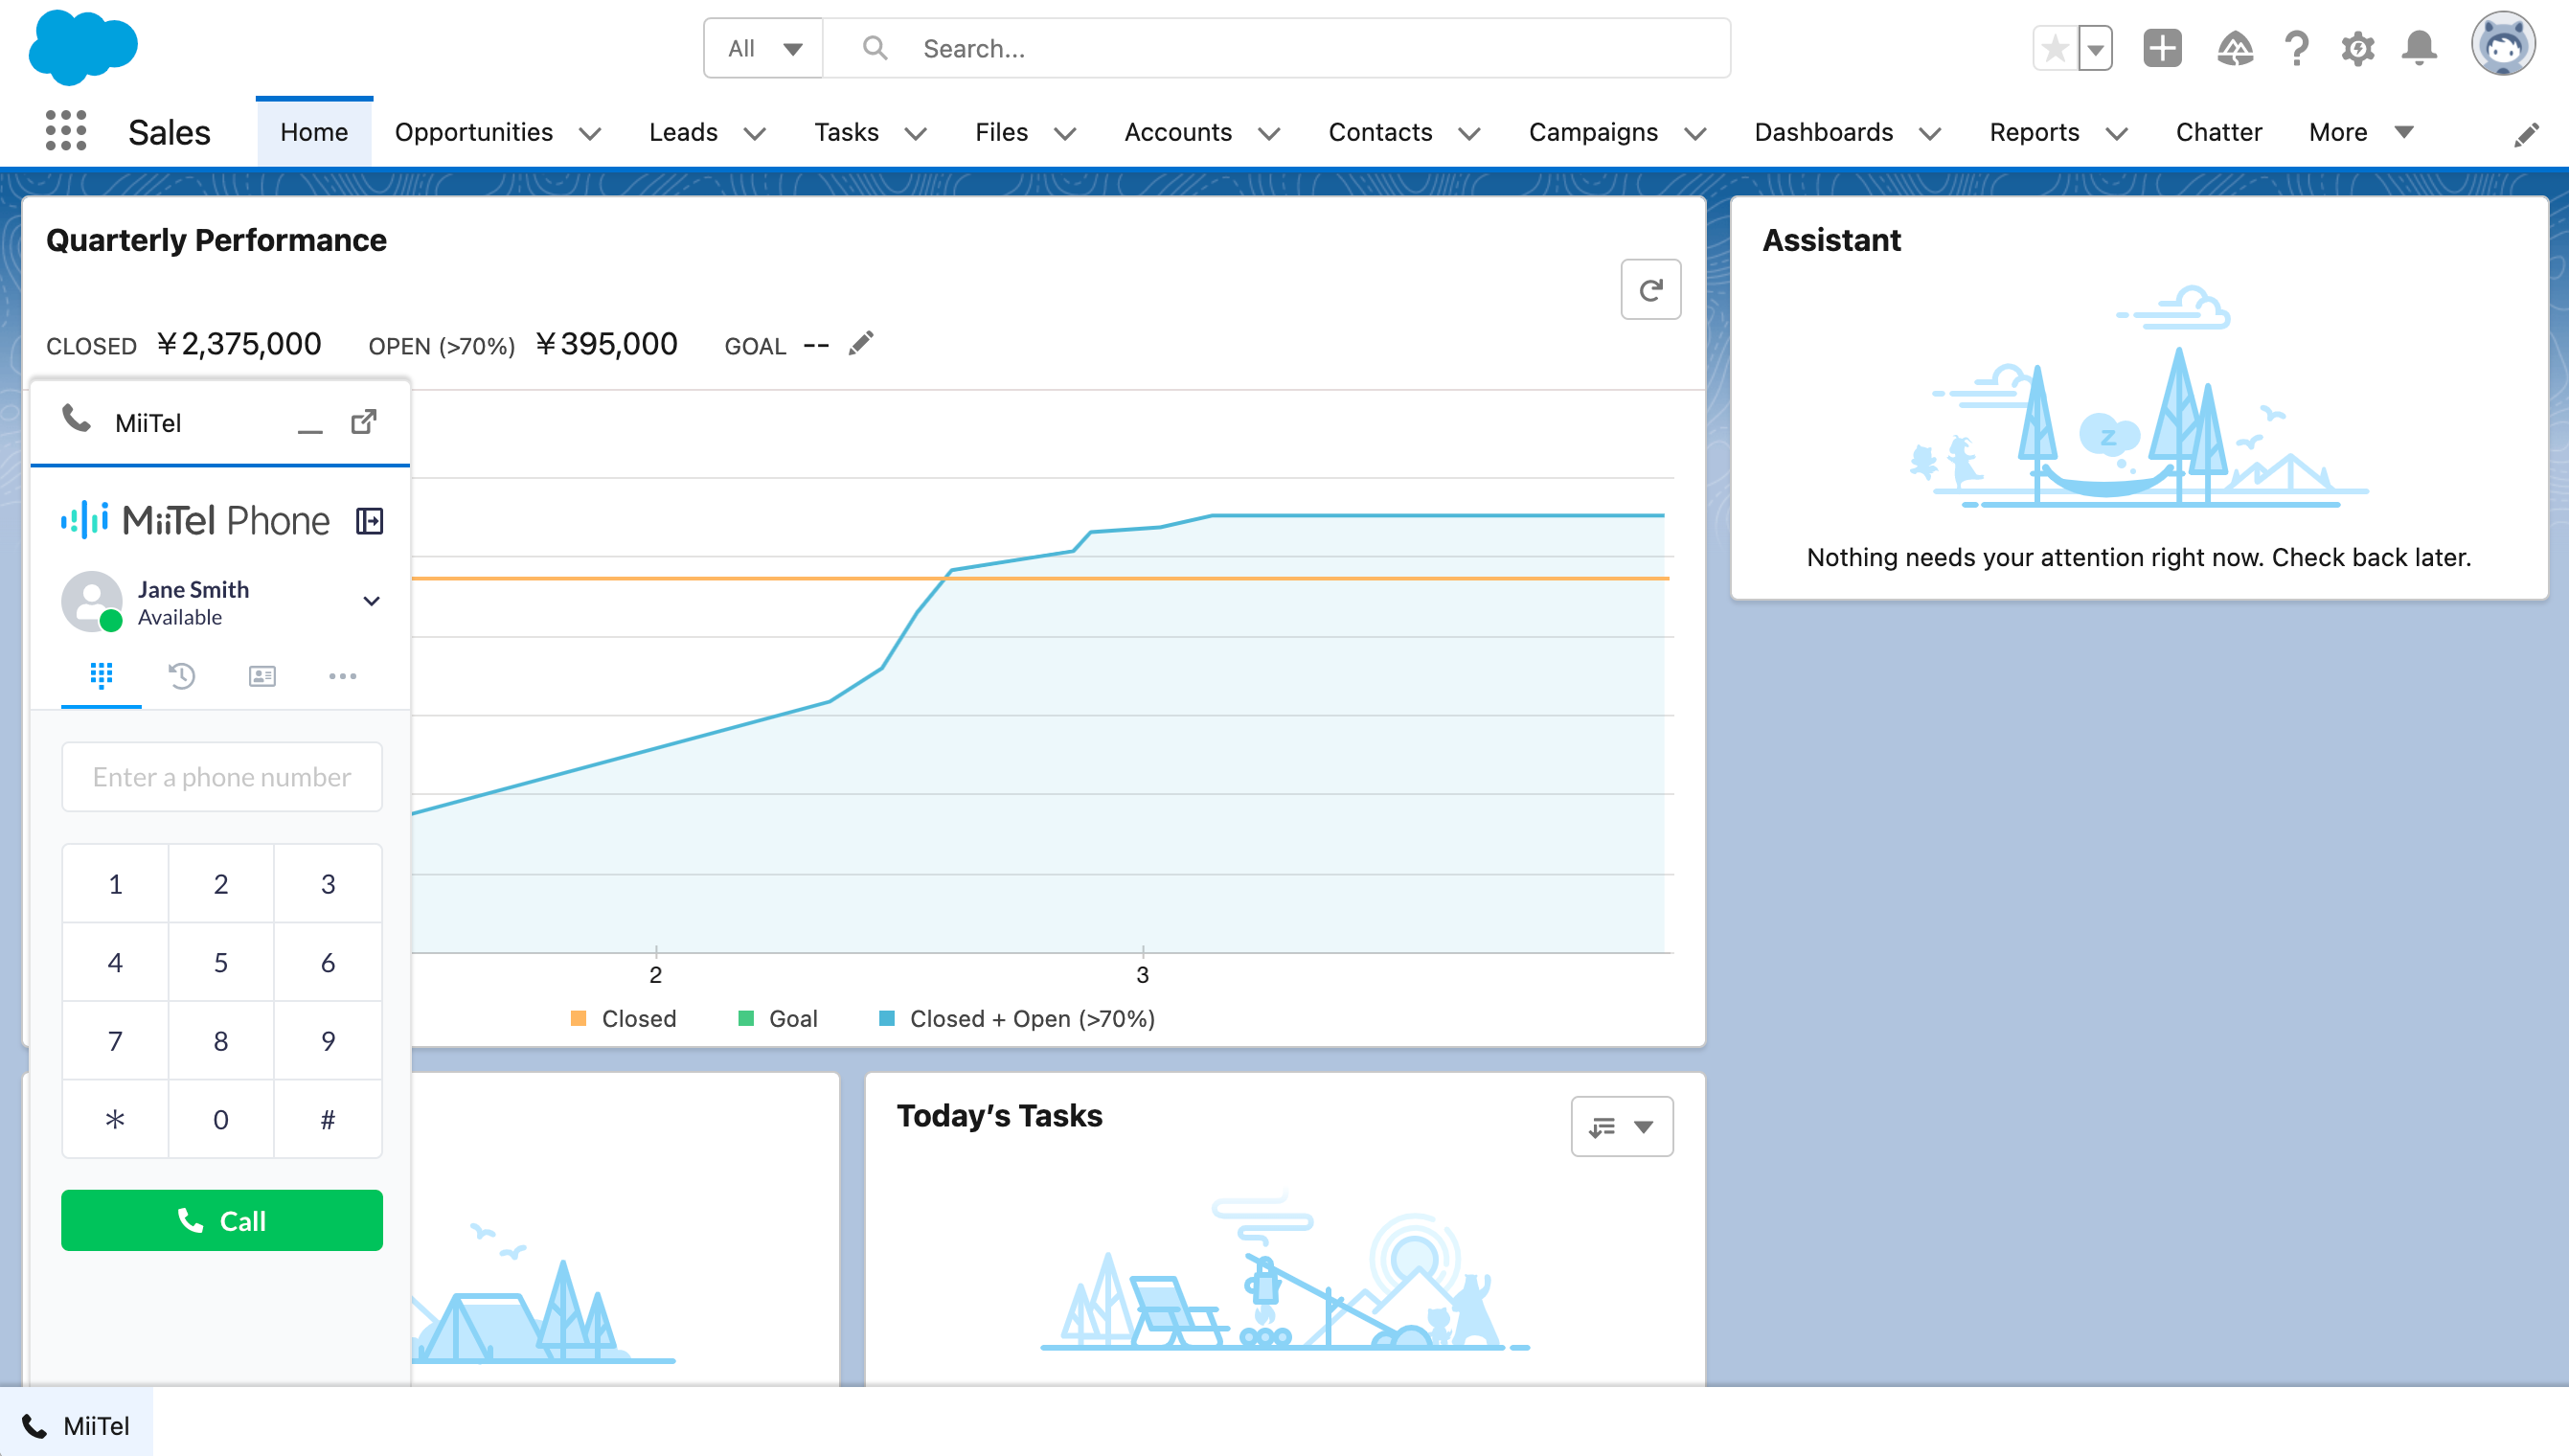This screenshot has height=1456, width=2569.
Task: Dial digit 0 on keypad
Action: [221, 1119]
